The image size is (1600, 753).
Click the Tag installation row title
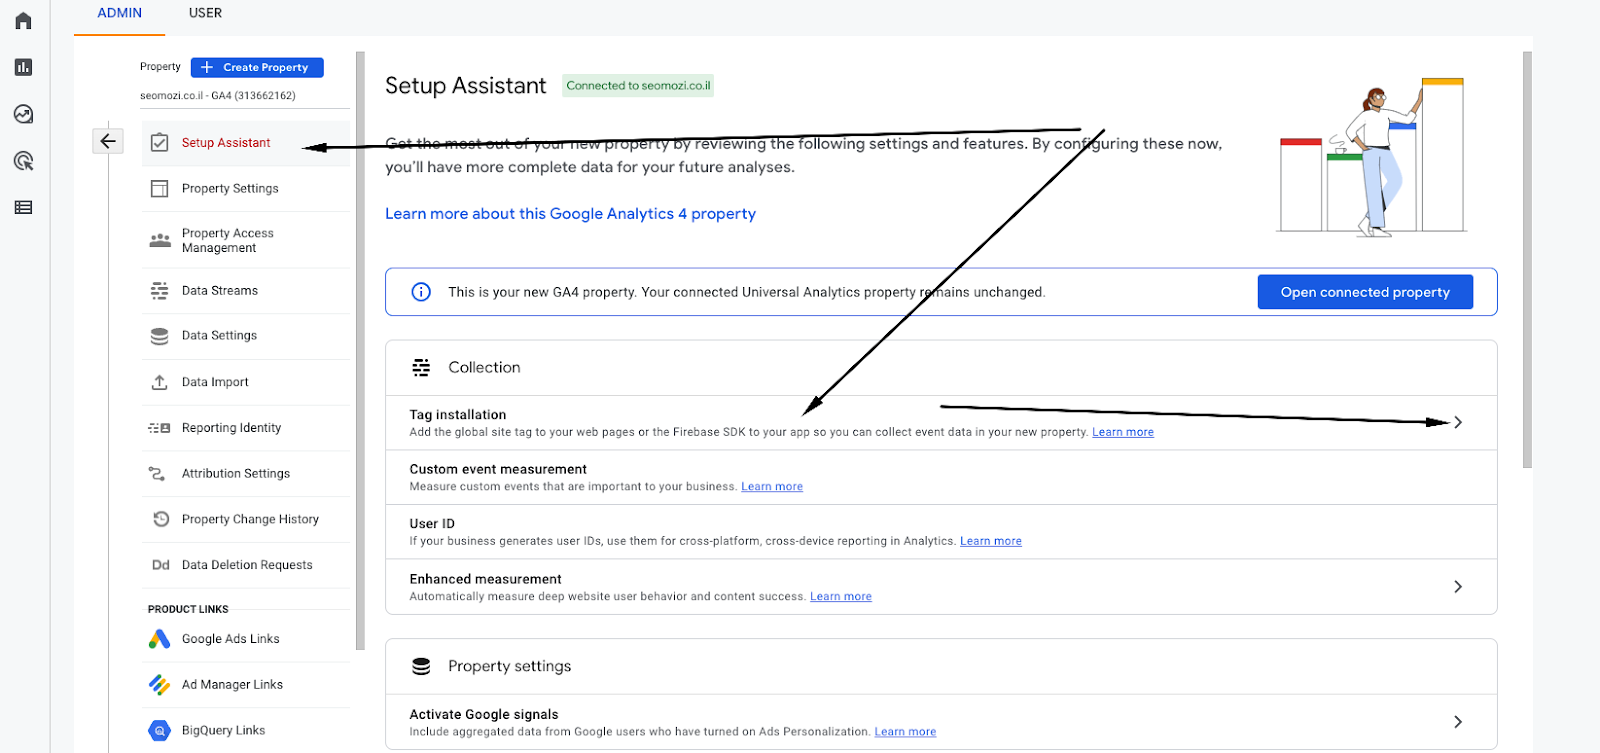coord(458,415)
